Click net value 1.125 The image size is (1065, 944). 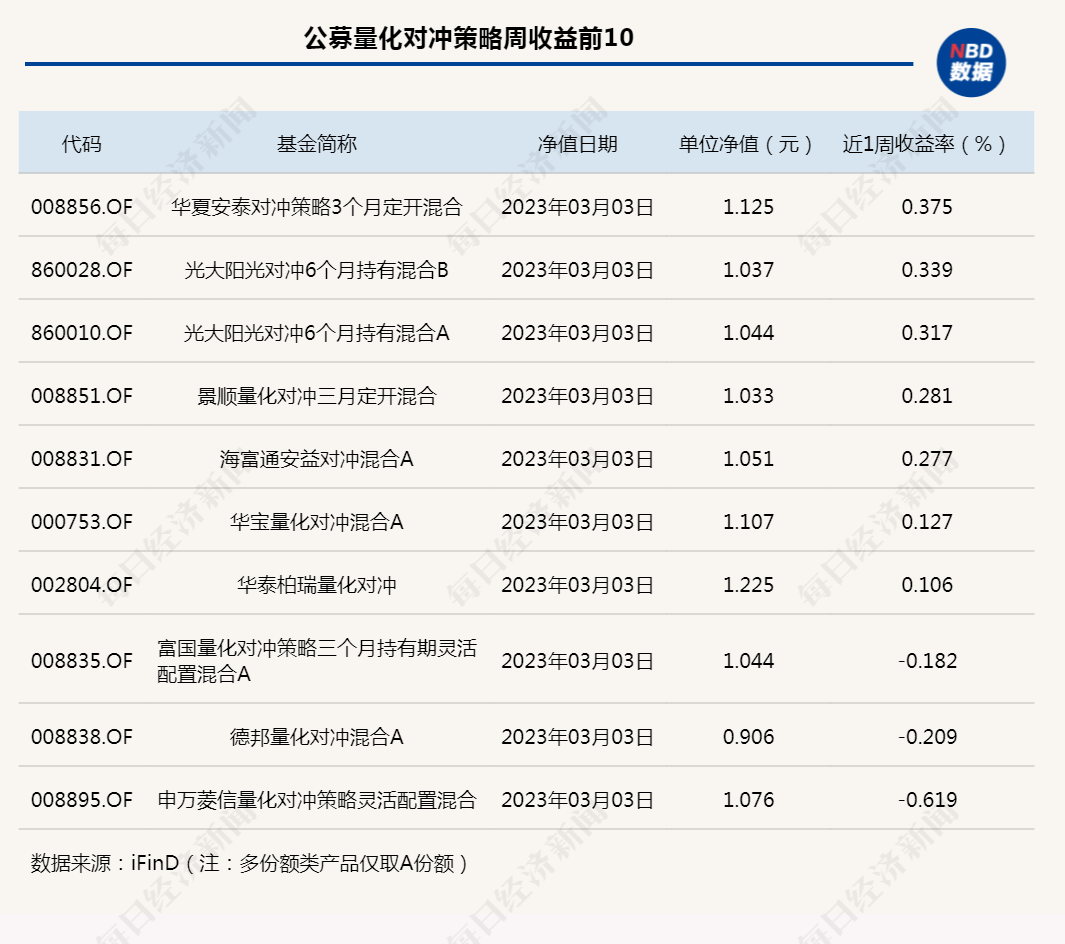(x=748, y=206)
